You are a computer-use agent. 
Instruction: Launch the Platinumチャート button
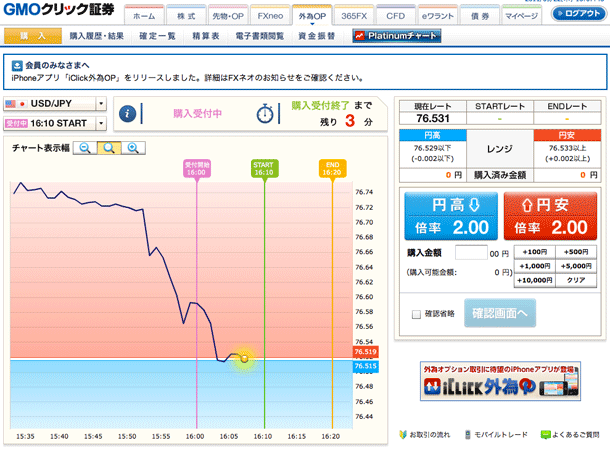coord(396,36)
